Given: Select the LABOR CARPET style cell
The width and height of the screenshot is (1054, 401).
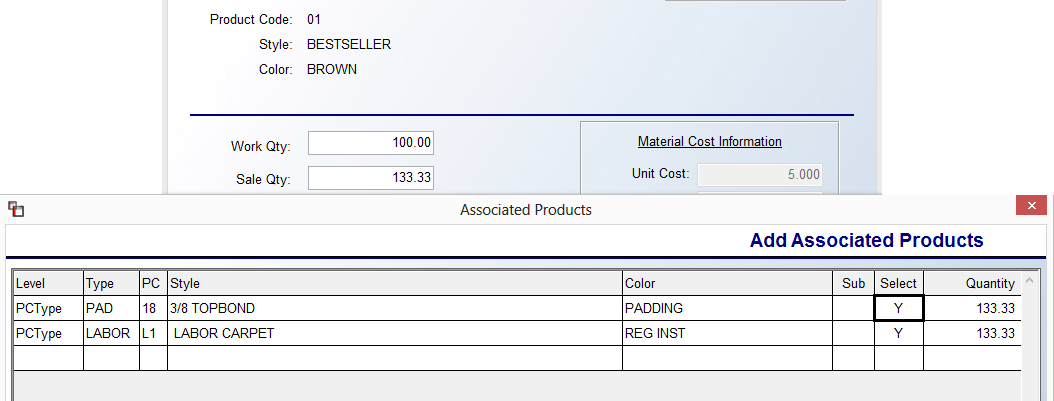Looking at the screenshot, I should 395,333.
